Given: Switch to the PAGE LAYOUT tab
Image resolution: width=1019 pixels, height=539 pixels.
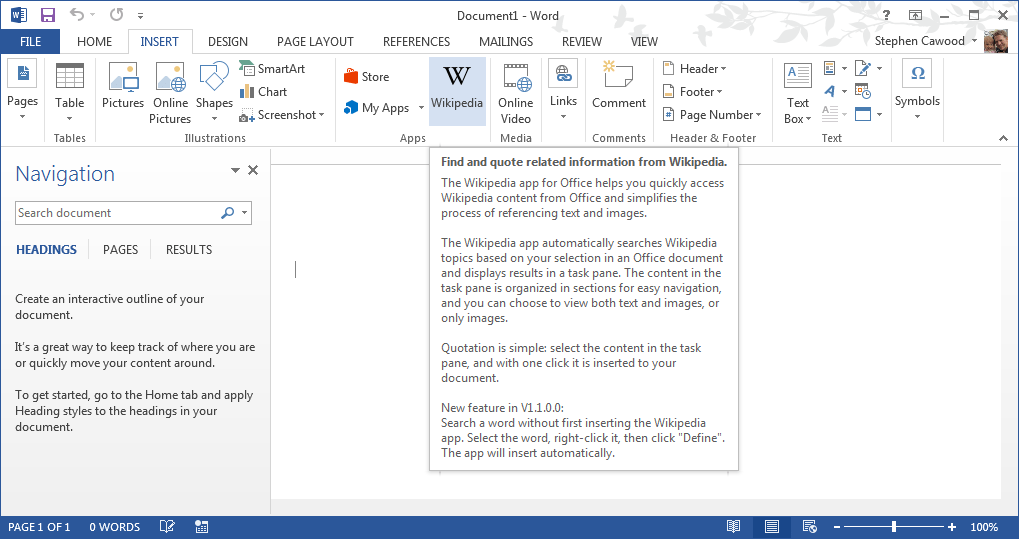Looking at the screenshot, I should point(315,42).
